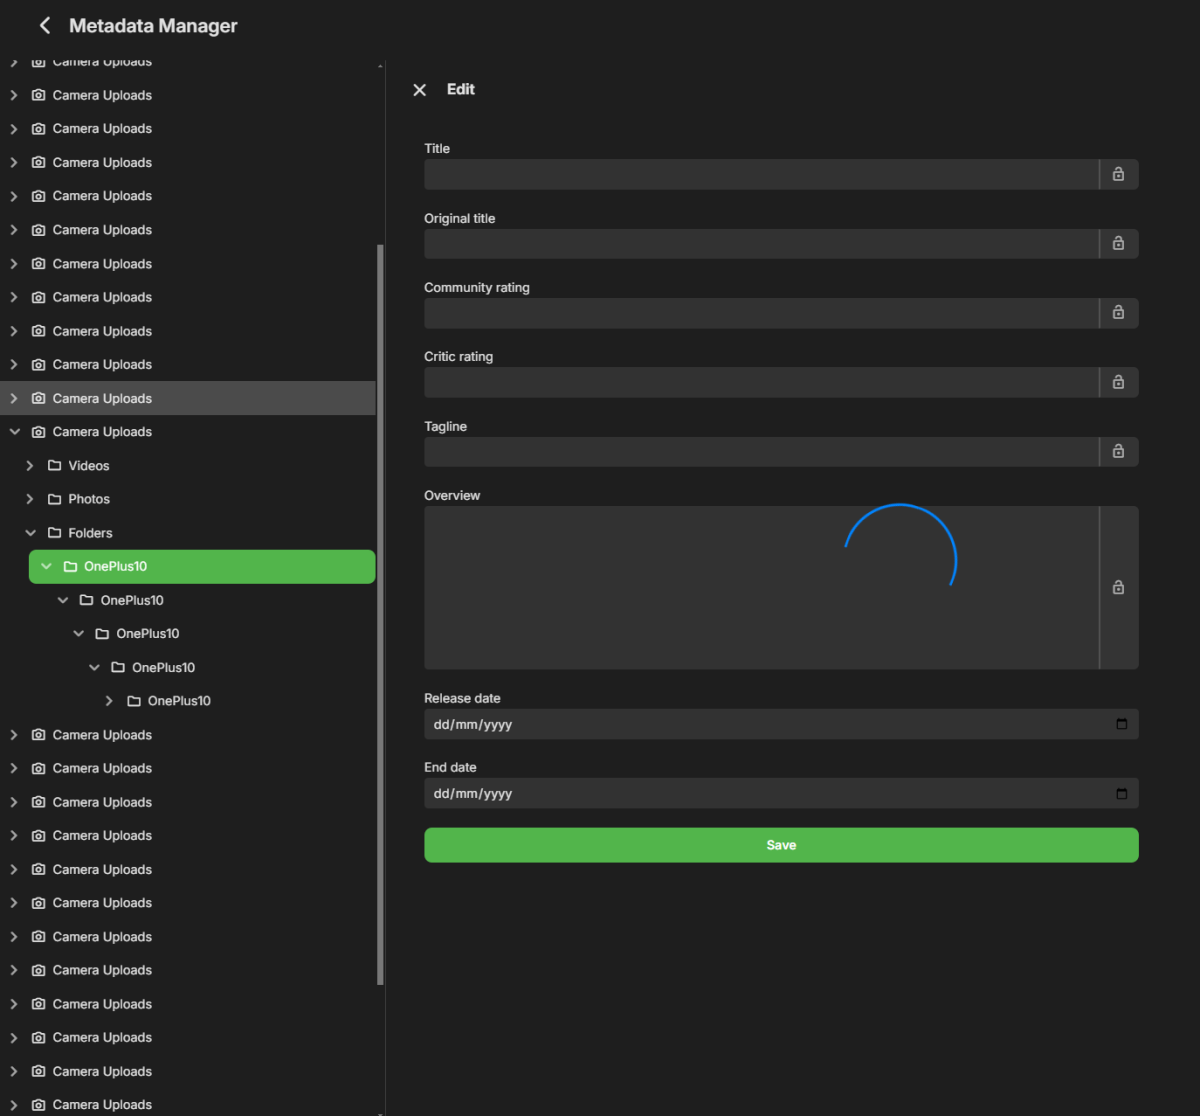Select the gray highlighted Camera Uploads item
Screen dimensions: 1200x1116
(x=102, y=398)
